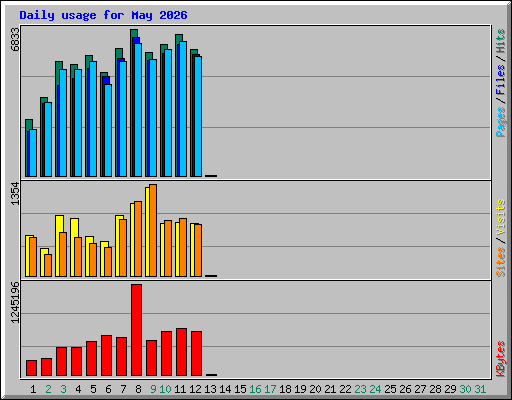
Task: Click day 13 on the axis
Action: tap(210, 389)
